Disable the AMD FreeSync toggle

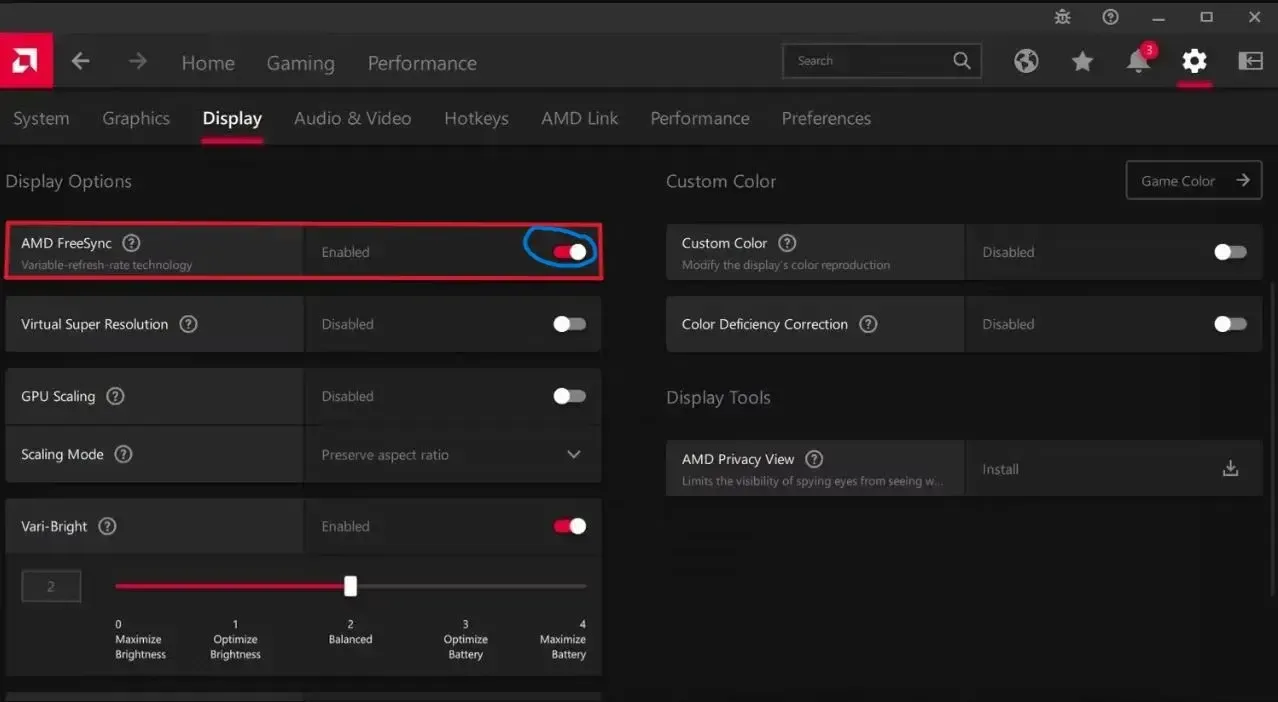(x=569, y=252)
